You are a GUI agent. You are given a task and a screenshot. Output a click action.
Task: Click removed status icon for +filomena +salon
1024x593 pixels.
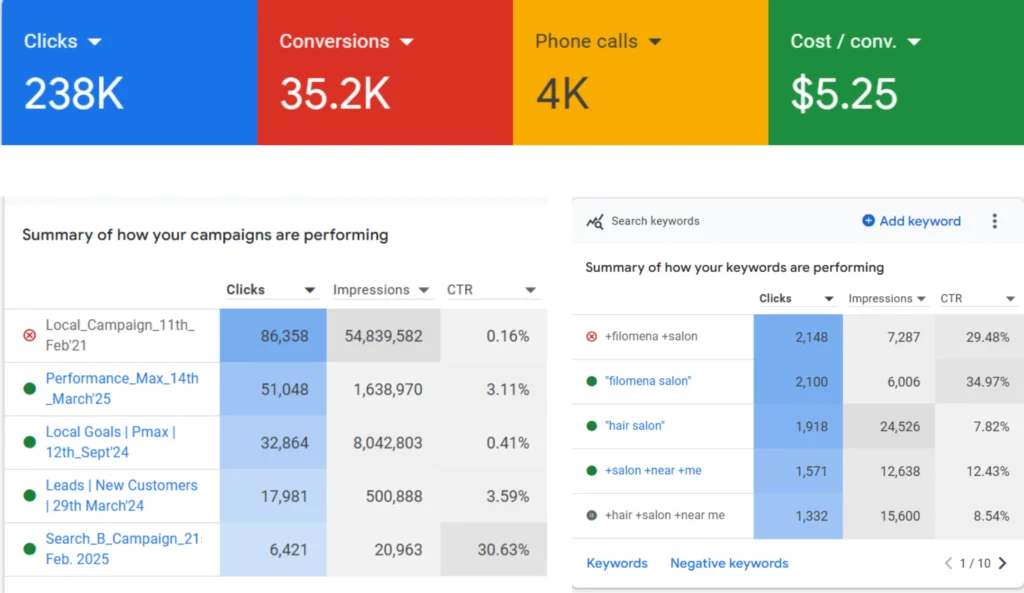591,337
